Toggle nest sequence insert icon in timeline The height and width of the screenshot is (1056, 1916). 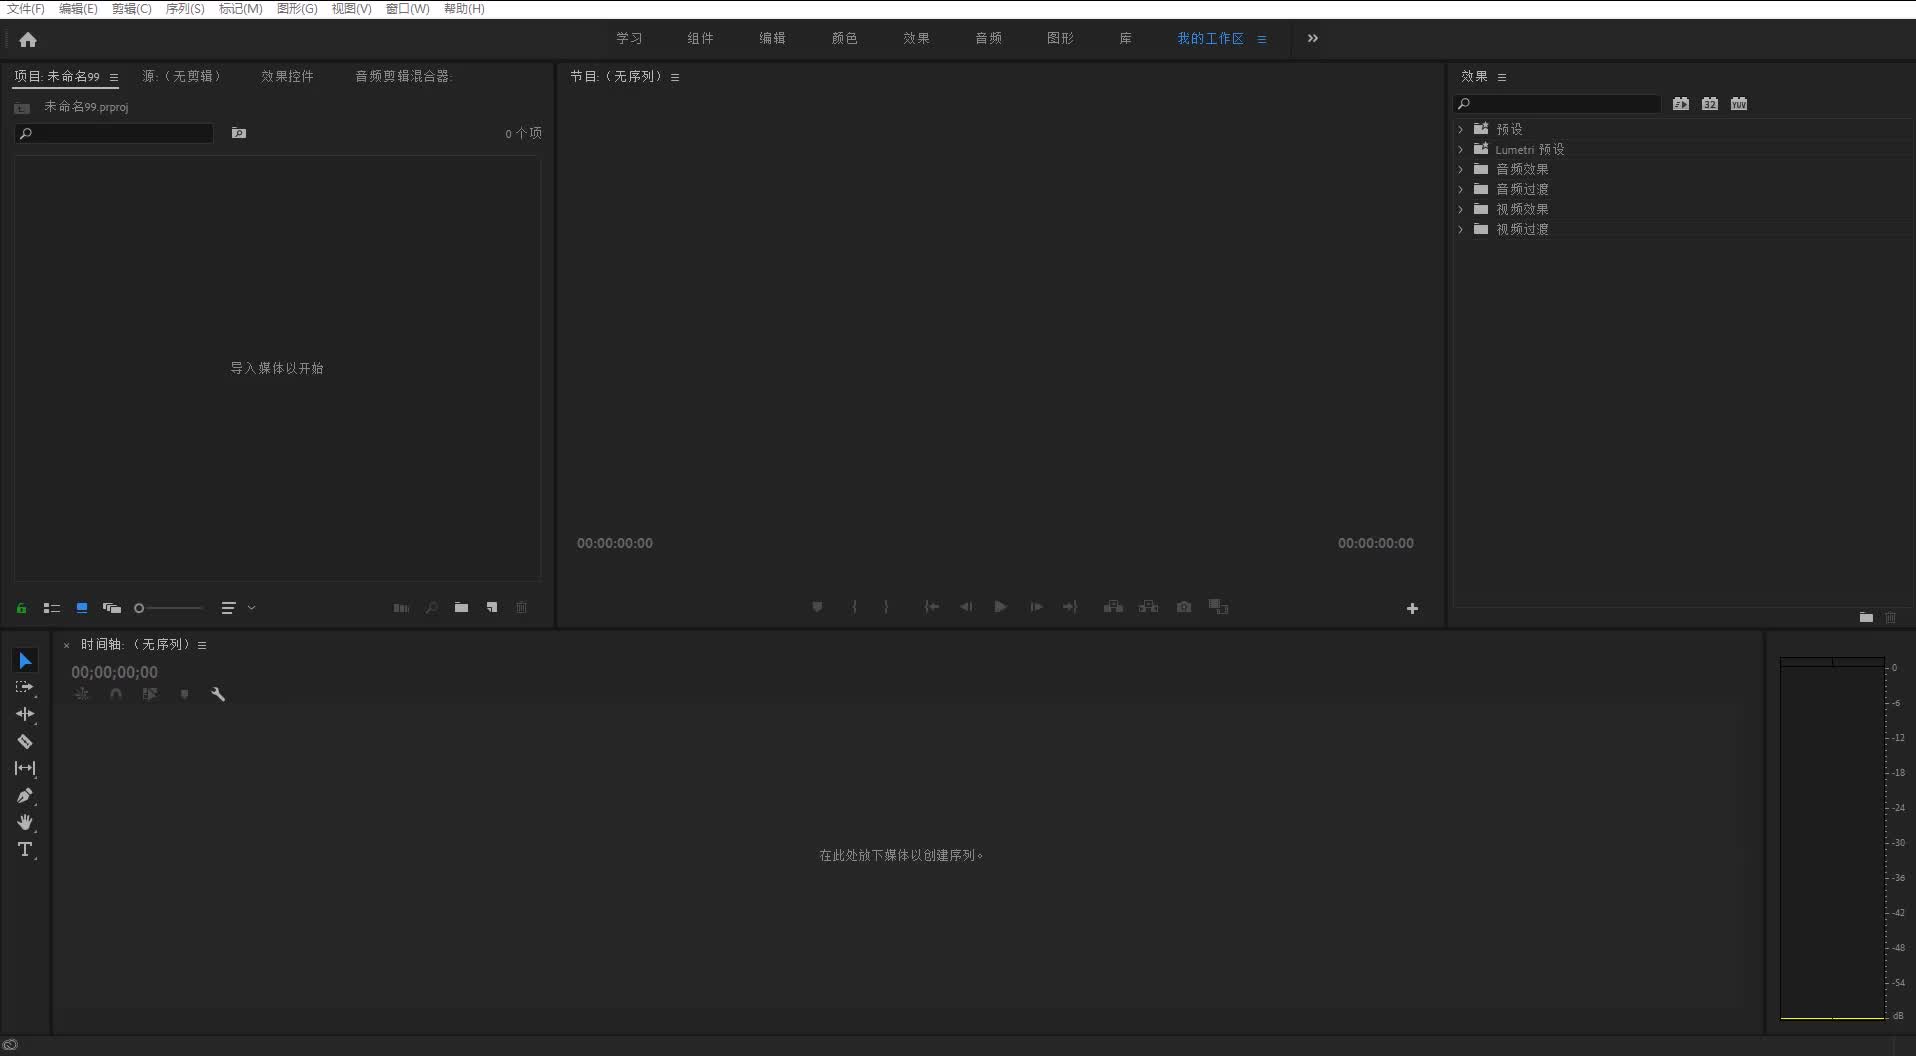point(82,694)
